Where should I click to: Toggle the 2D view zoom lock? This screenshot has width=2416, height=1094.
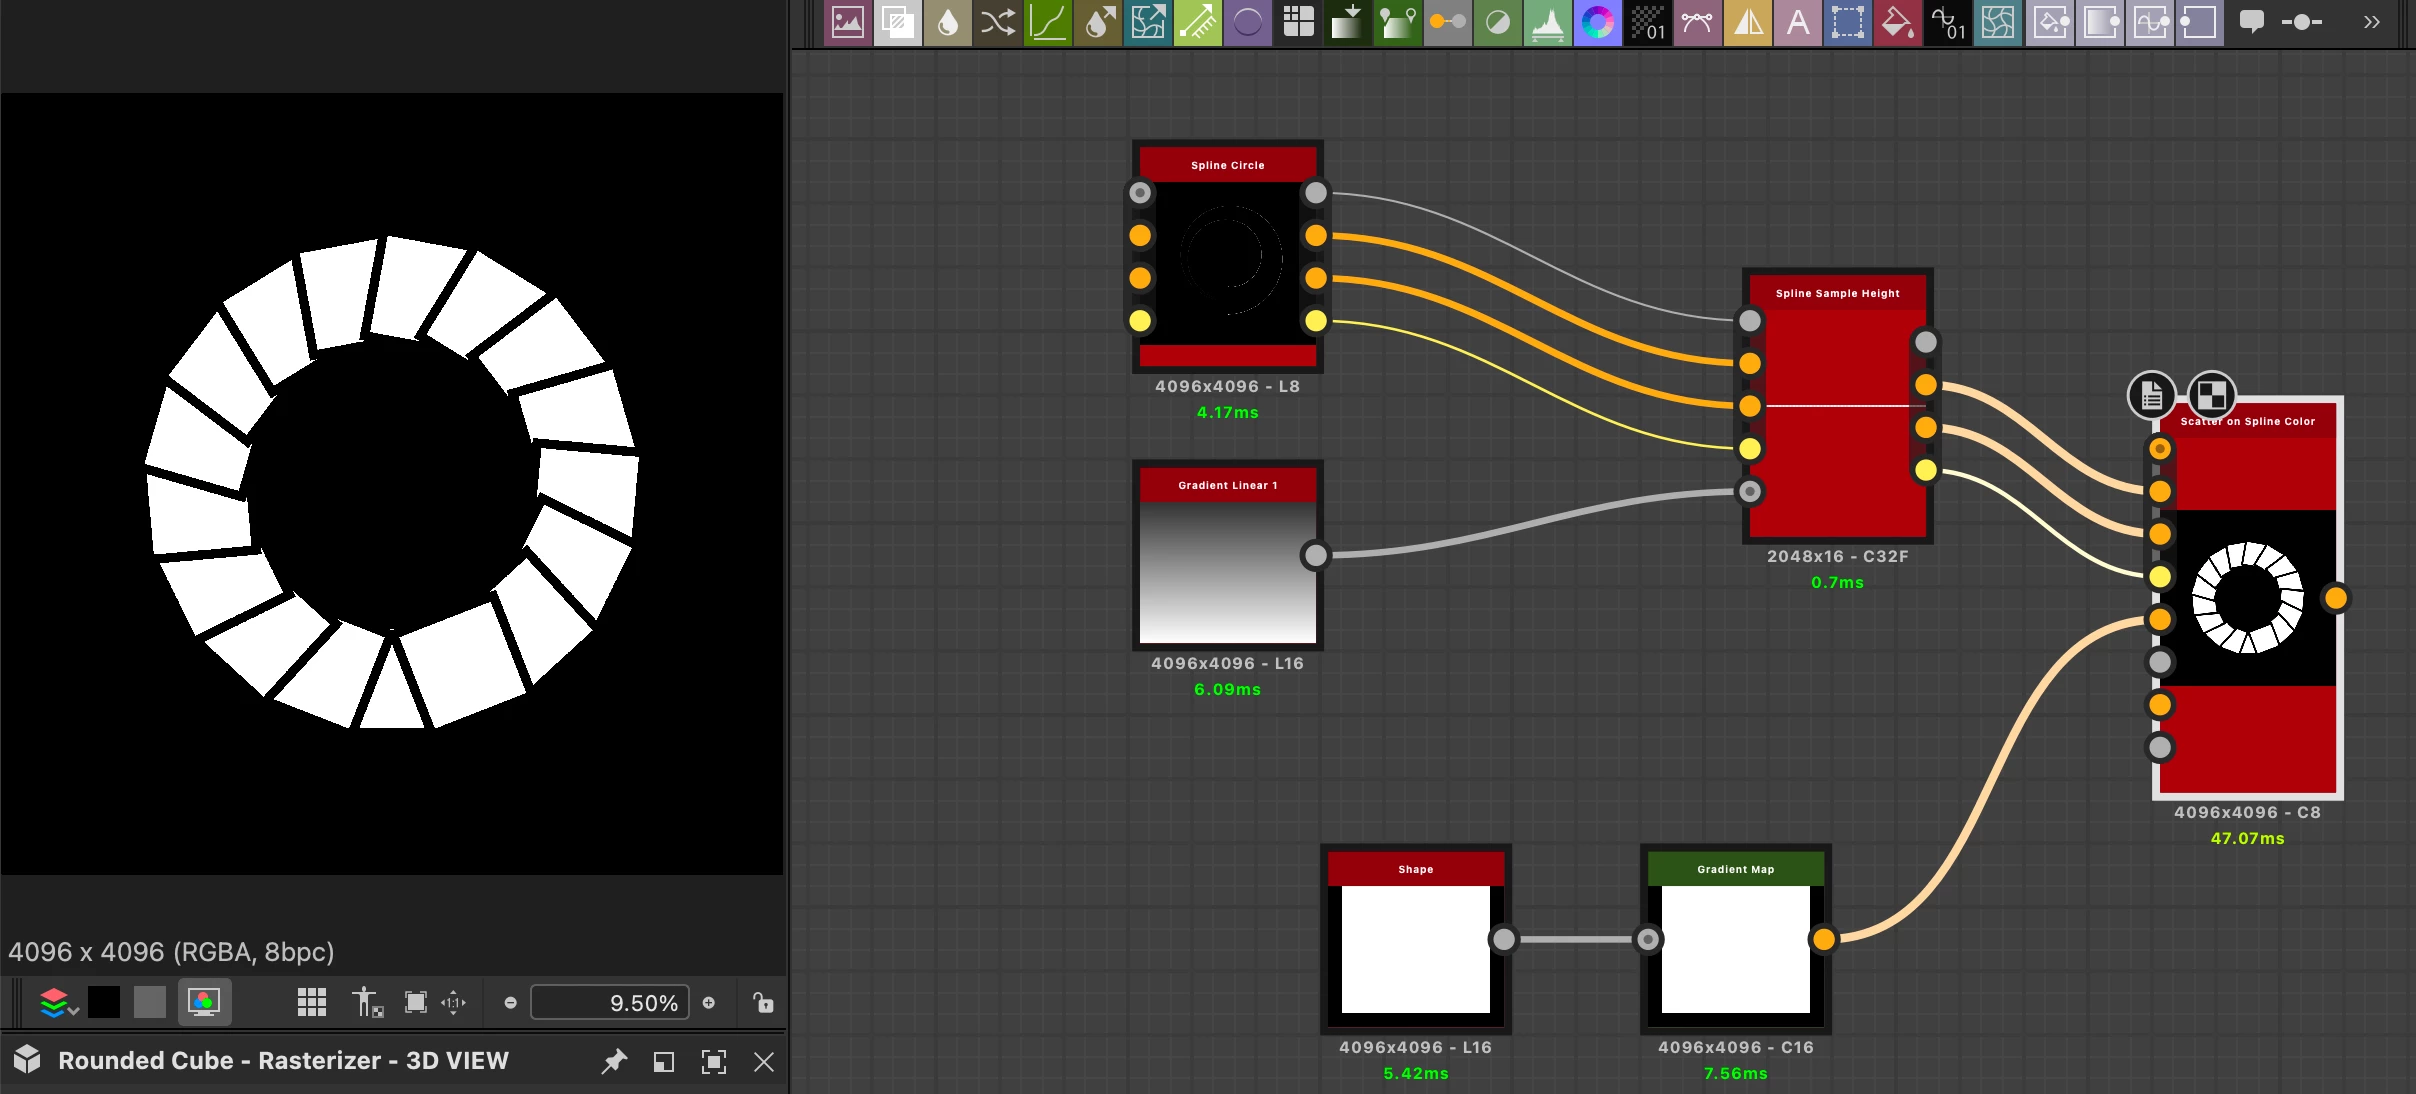click(763, 1002)
